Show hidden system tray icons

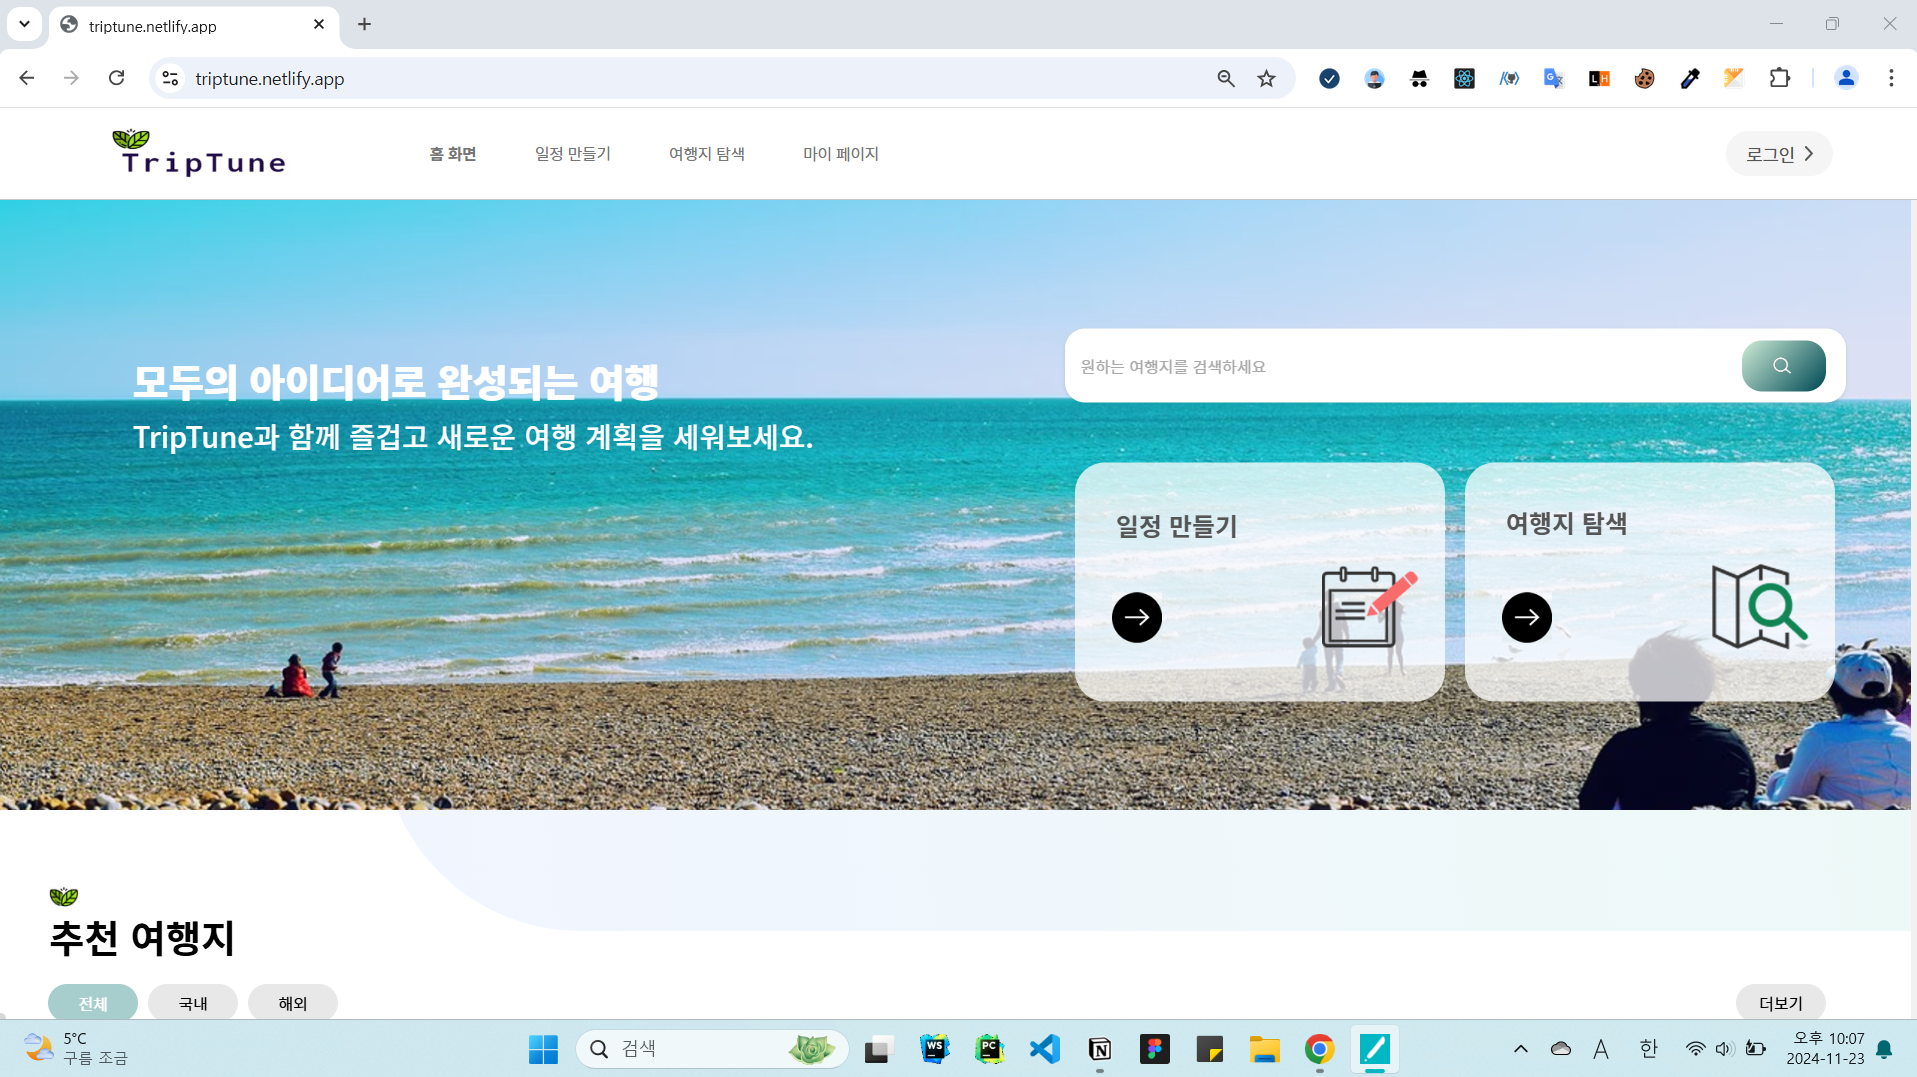[x=1520, y=1048]
